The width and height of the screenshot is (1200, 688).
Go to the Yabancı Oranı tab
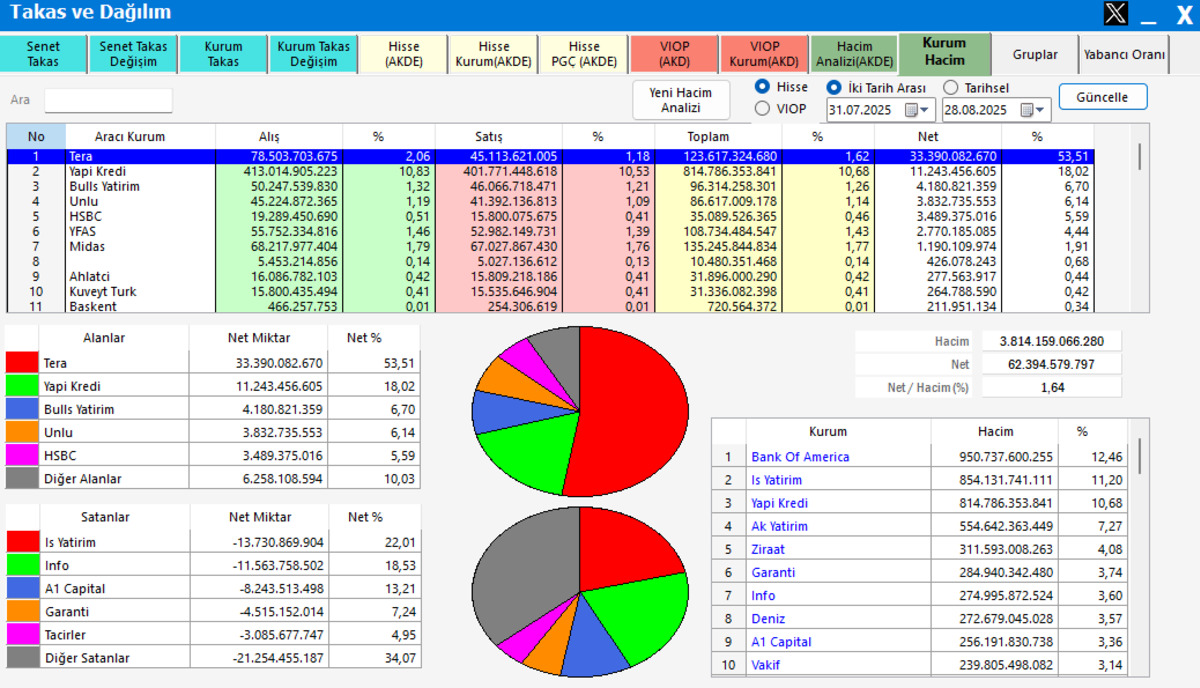pos(1125,55)
